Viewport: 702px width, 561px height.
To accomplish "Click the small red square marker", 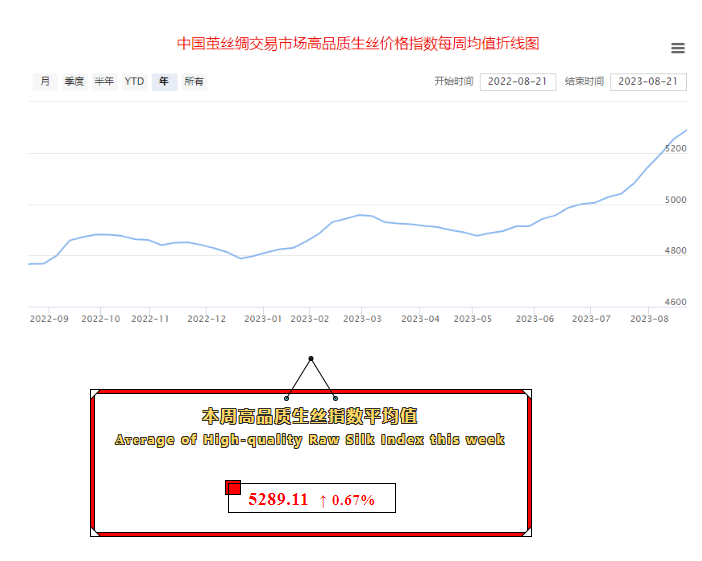I will pyautogui.click(x=233, y=487).
